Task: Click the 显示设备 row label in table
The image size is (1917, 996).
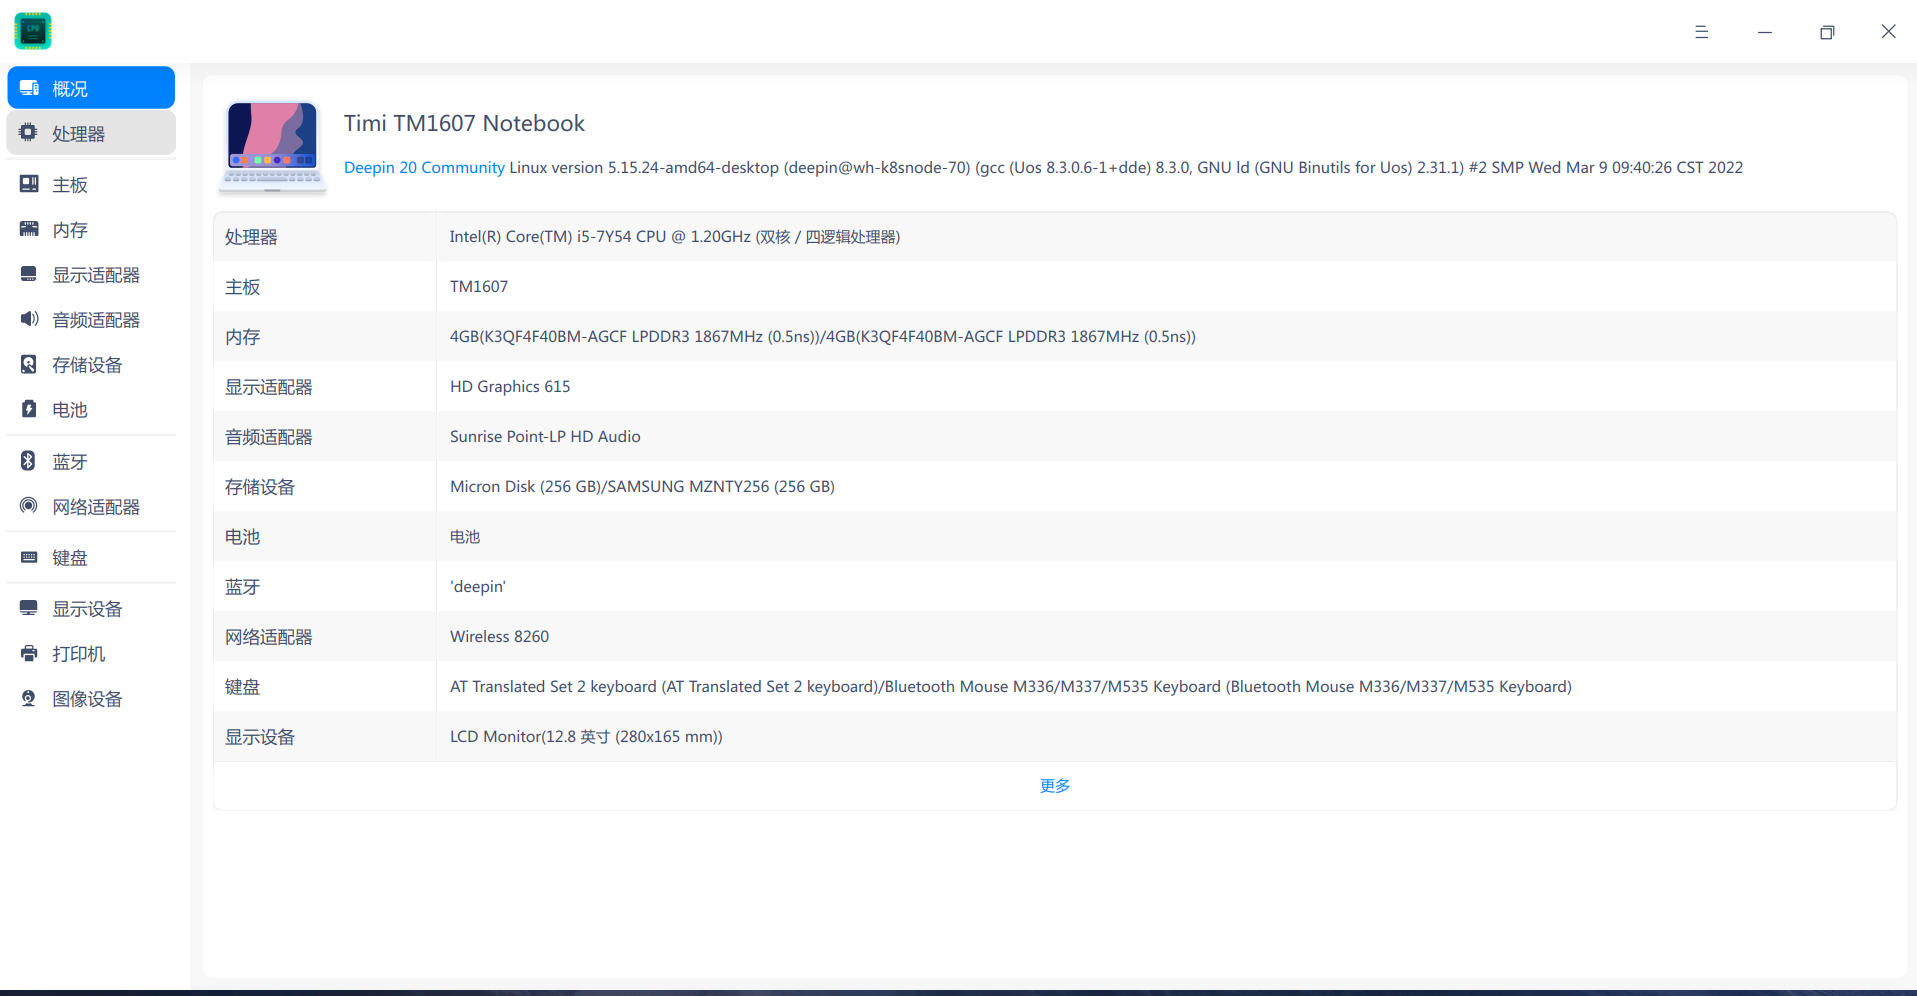Action: pyautogui.click(x=260, y=737)
